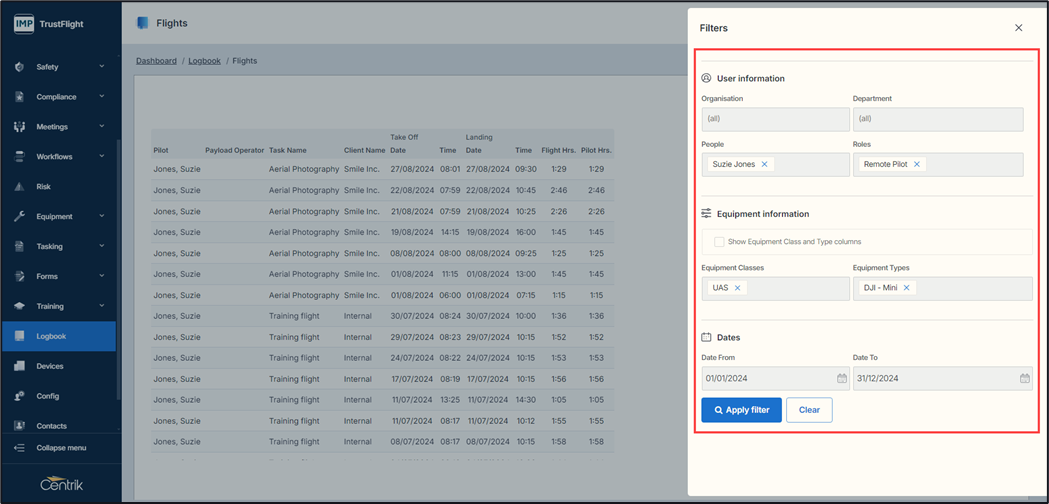
Task: Click the Safety shield icon in sidebar
Action: pos(19,67)
